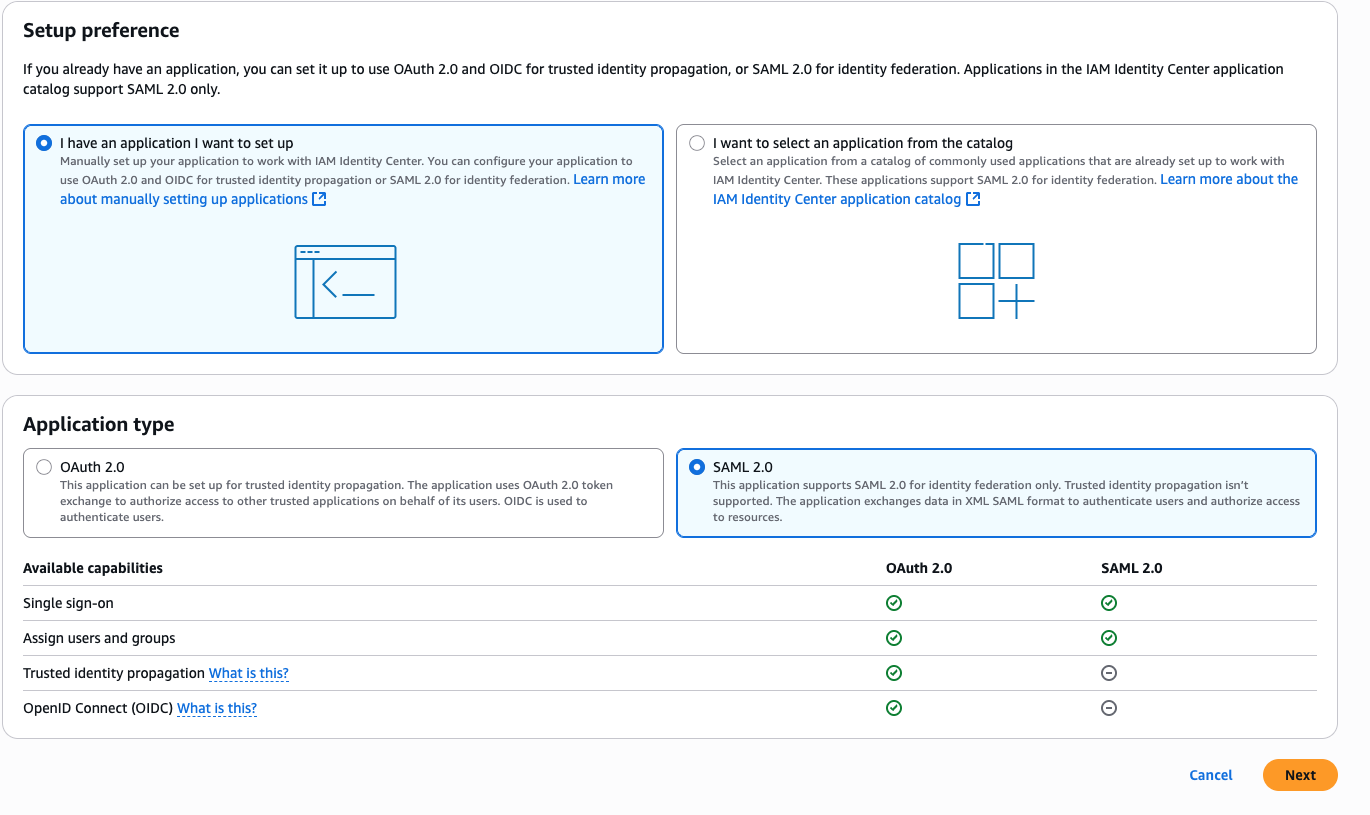Click the "Available capabilities" column header
Screen dimensions: 1370x815
click(x=93, y=568)
